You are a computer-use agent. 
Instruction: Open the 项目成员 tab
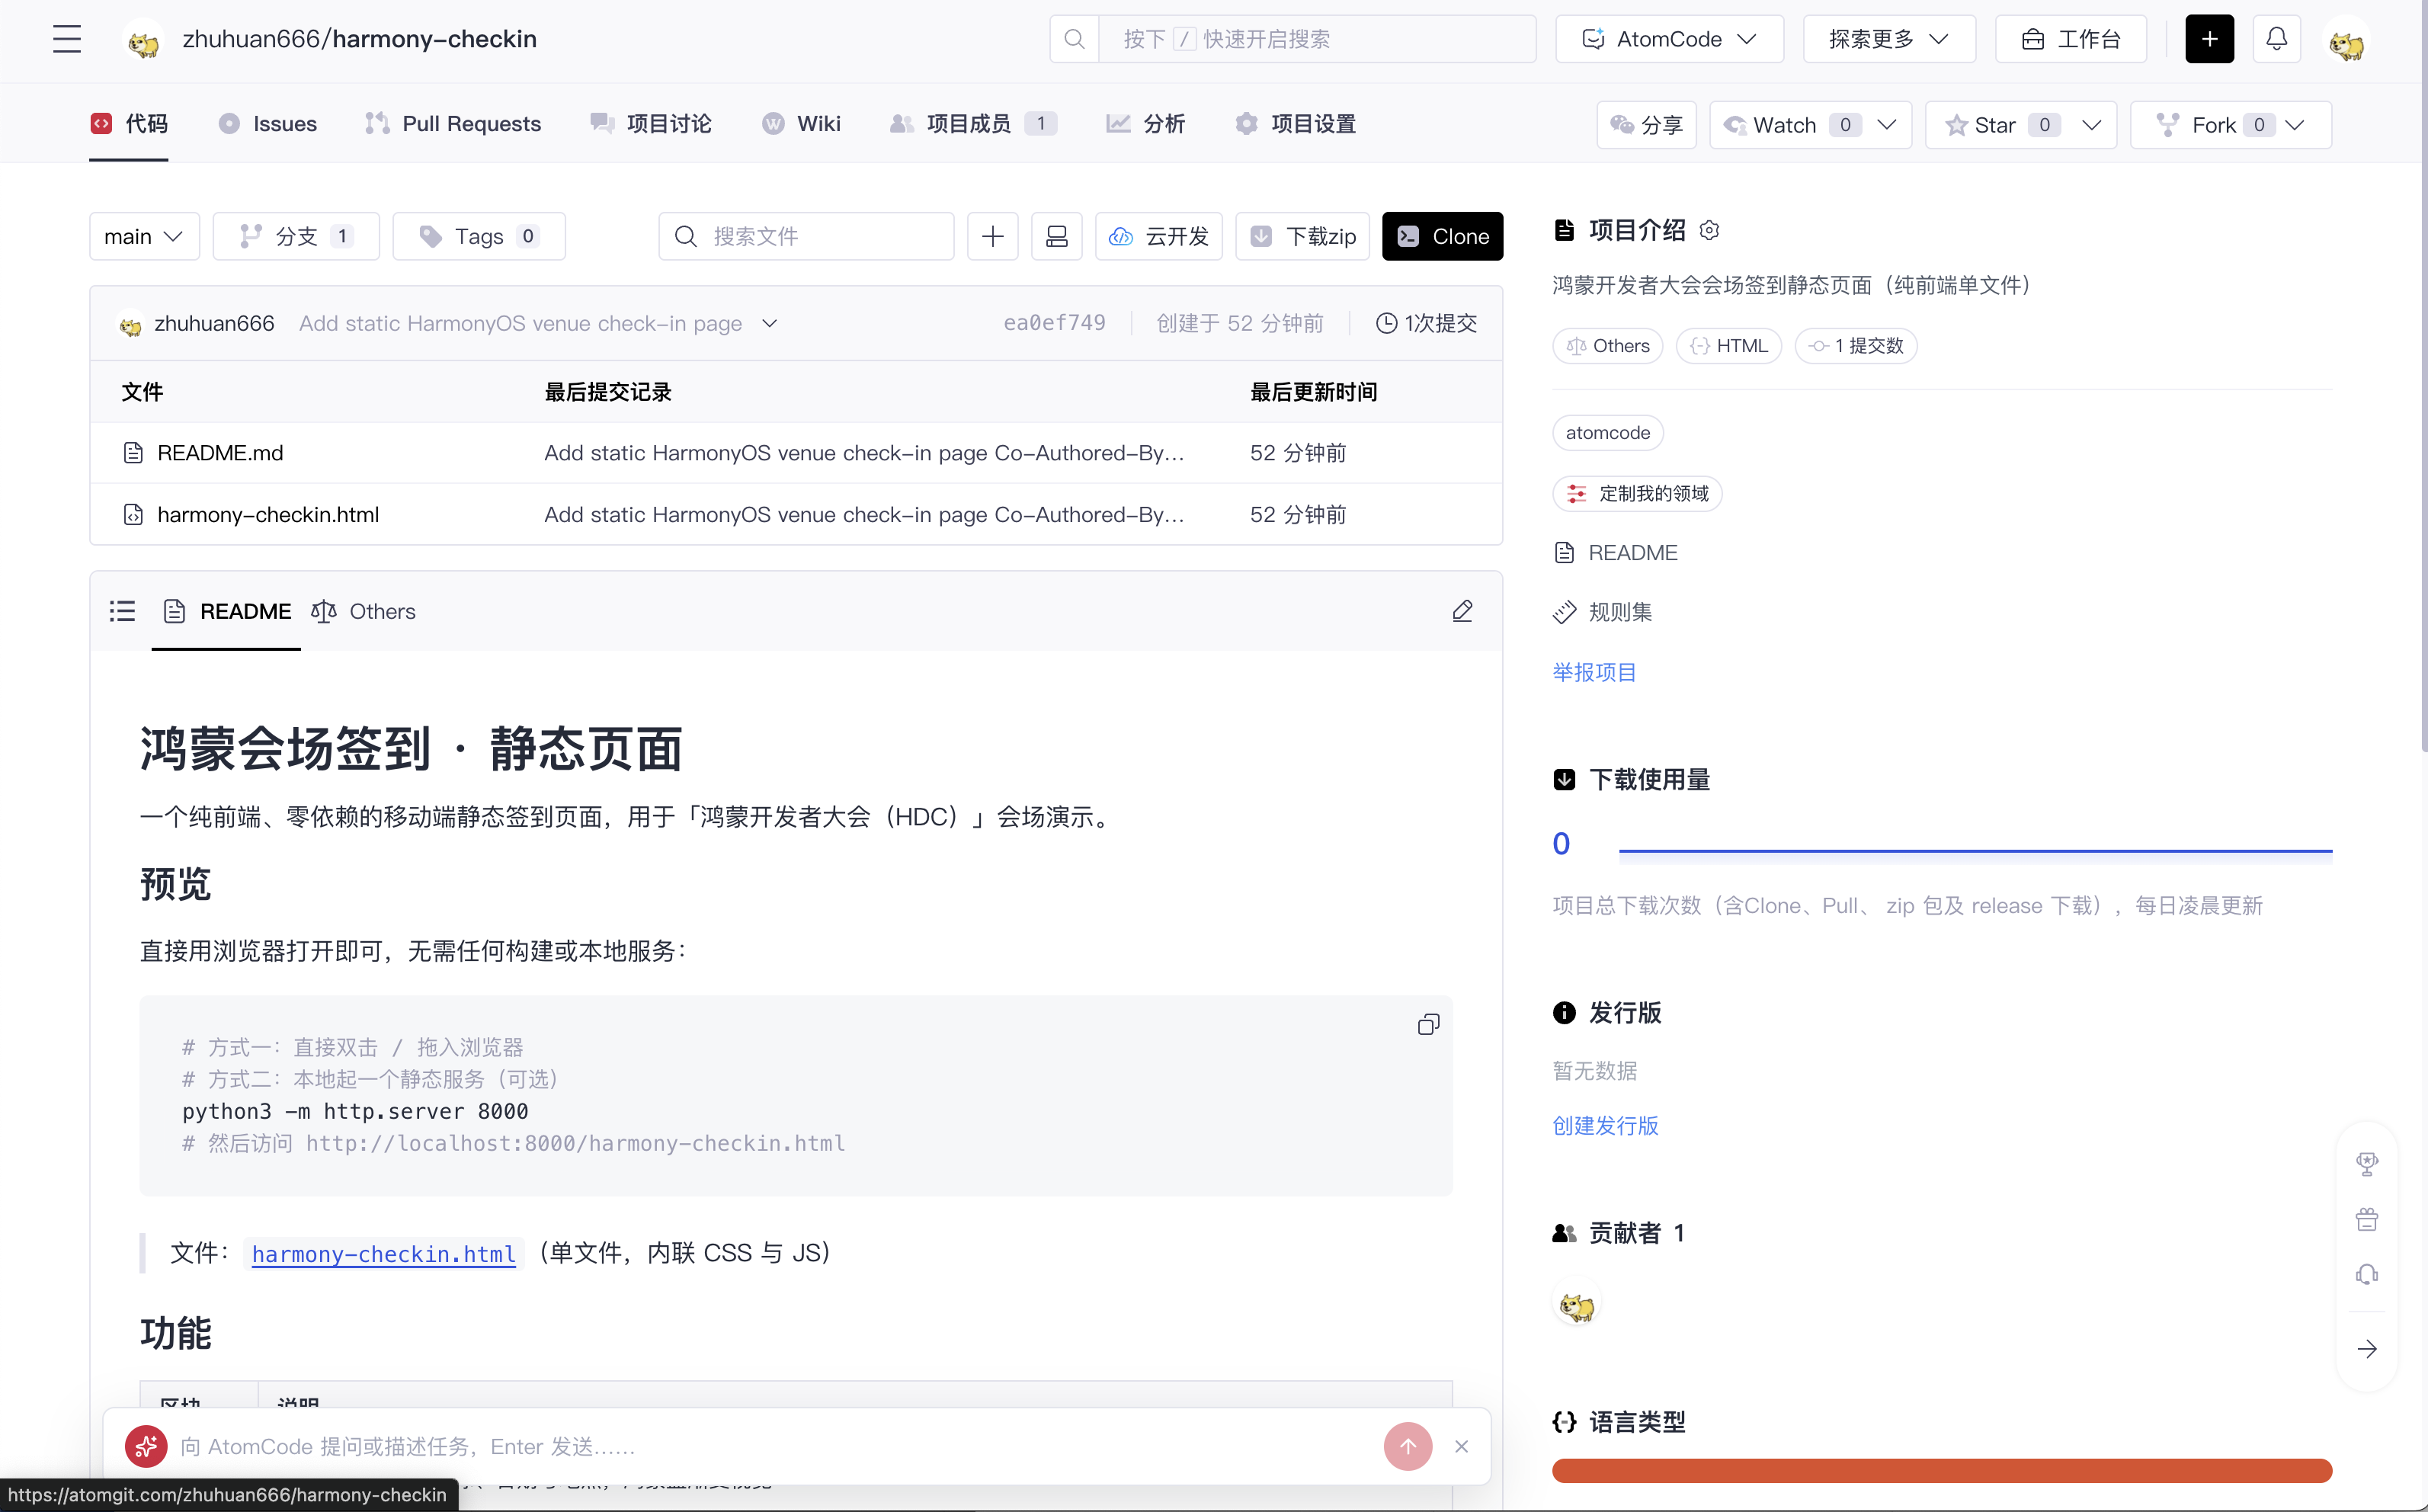(972, 123)
